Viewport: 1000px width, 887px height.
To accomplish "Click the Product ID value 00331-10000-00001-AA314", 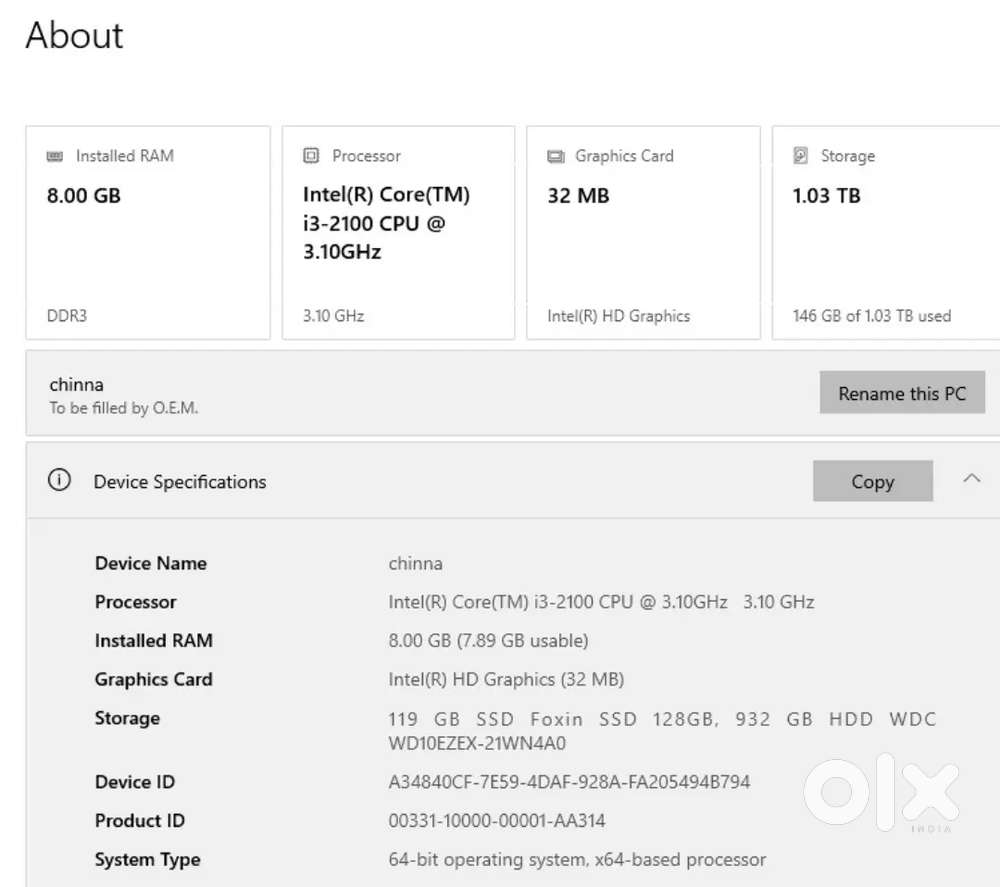I will click(497, 821).
